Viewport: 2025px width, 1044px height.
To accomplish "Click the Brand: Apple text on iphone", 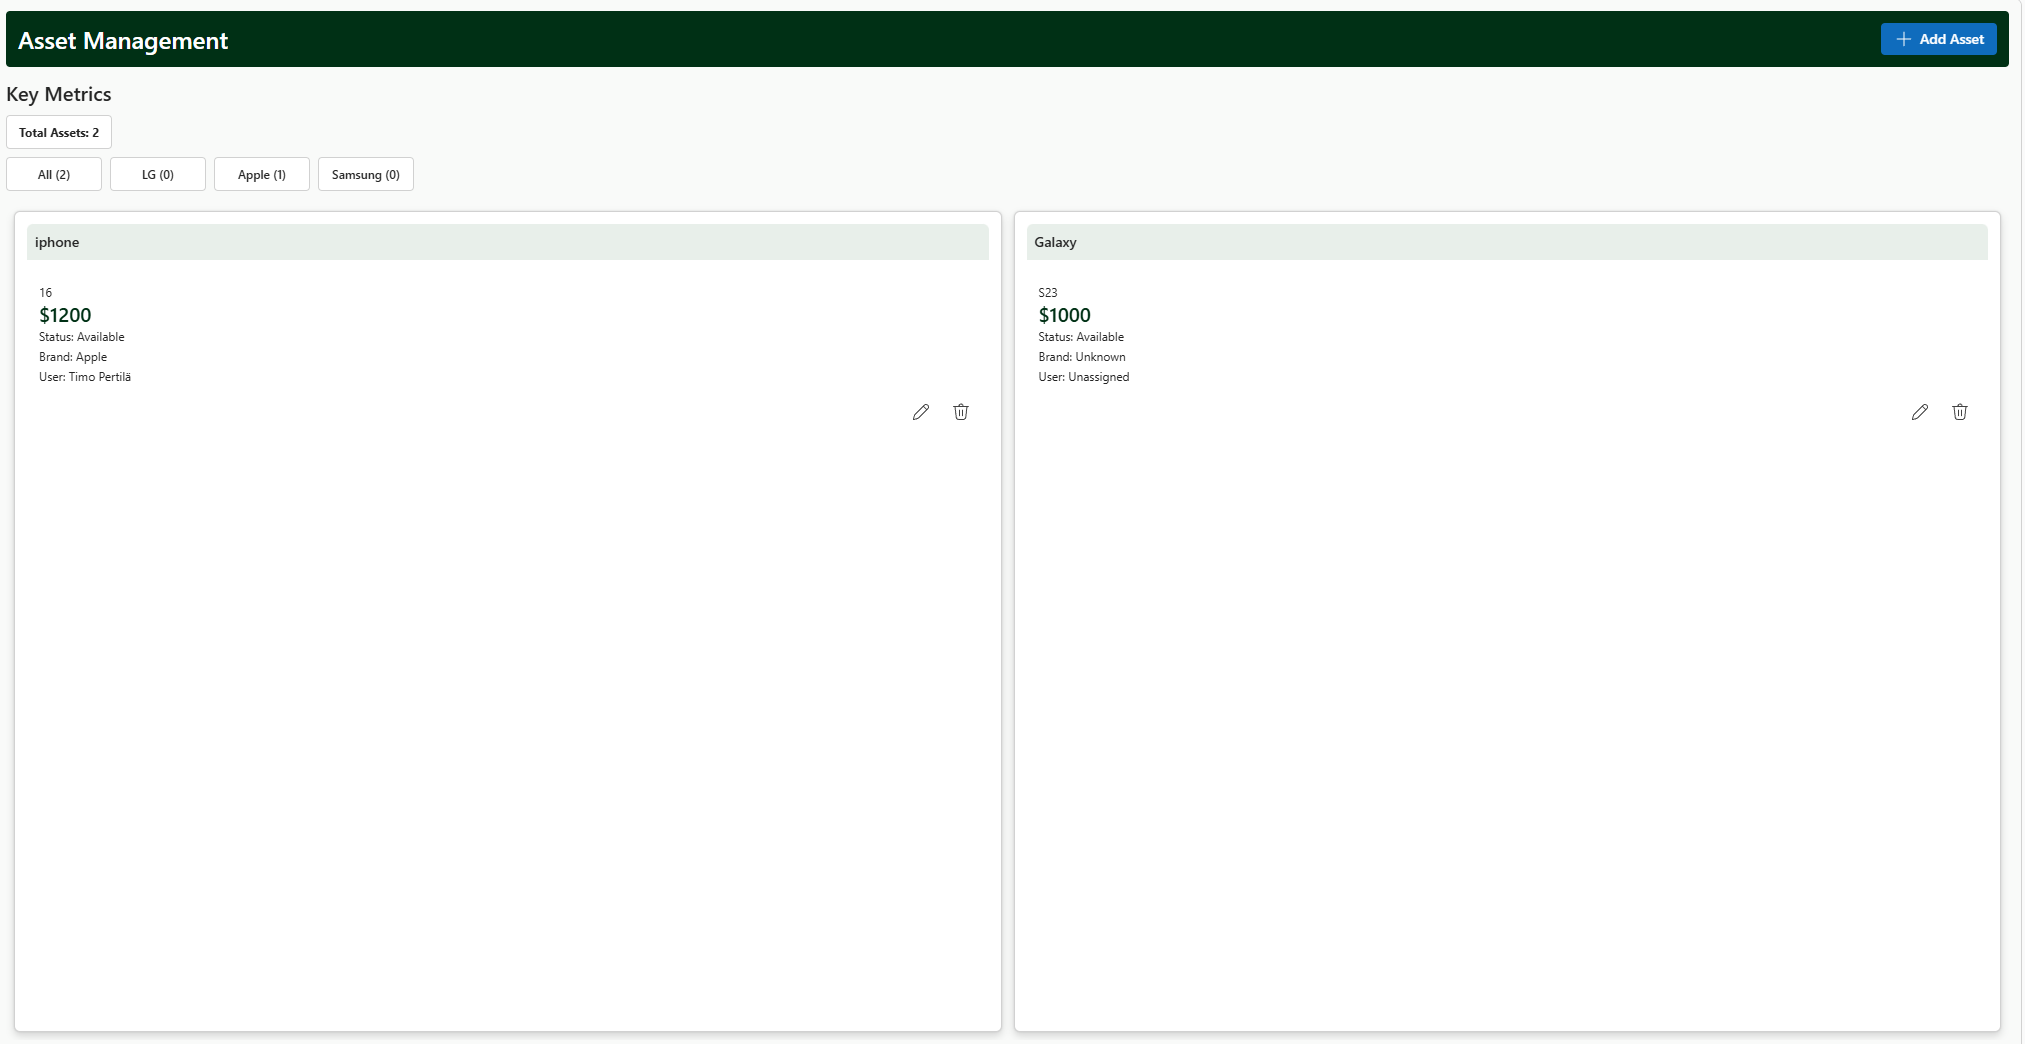I will 73,357.
